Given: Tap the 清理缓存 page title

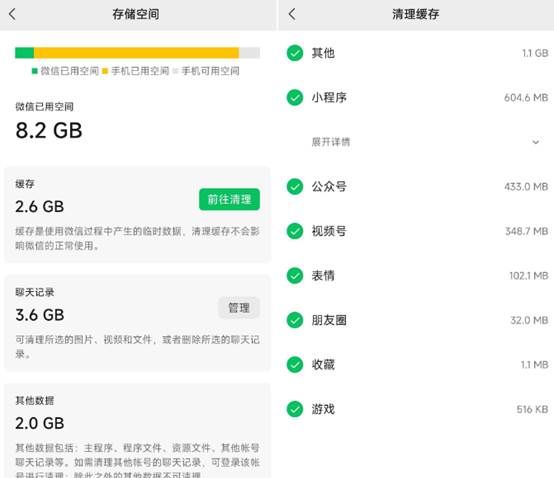Looking at the screenshot, I should pyautogui.click(x=416, y=14).
